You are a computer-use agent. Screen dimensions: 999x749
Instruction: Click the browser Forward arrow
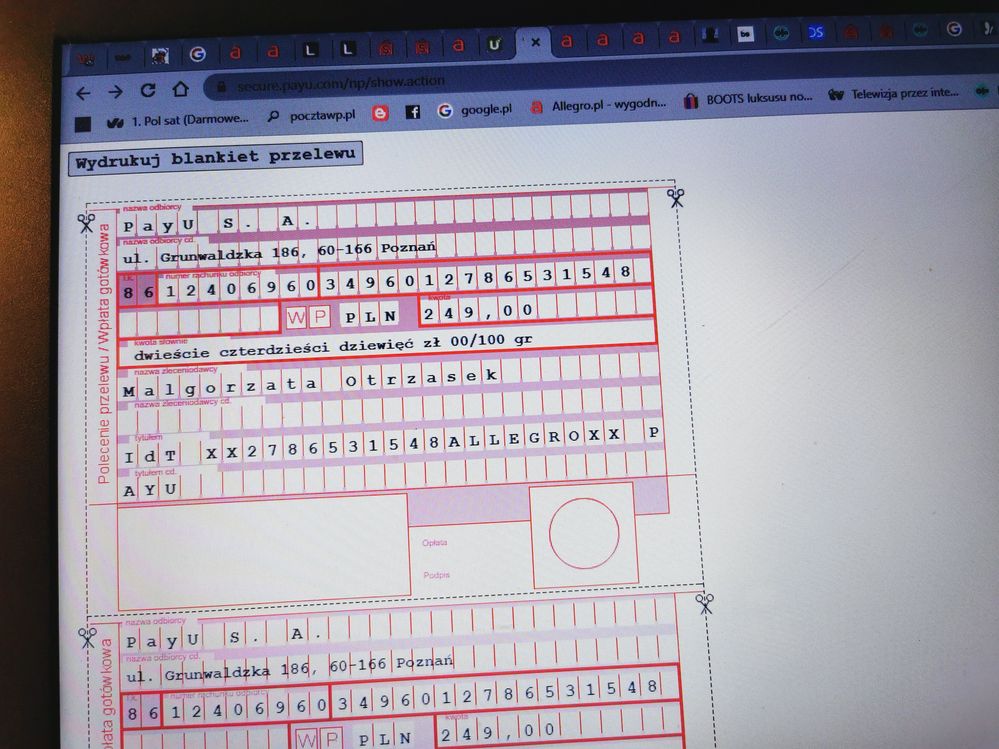click(x=115, y=91)
